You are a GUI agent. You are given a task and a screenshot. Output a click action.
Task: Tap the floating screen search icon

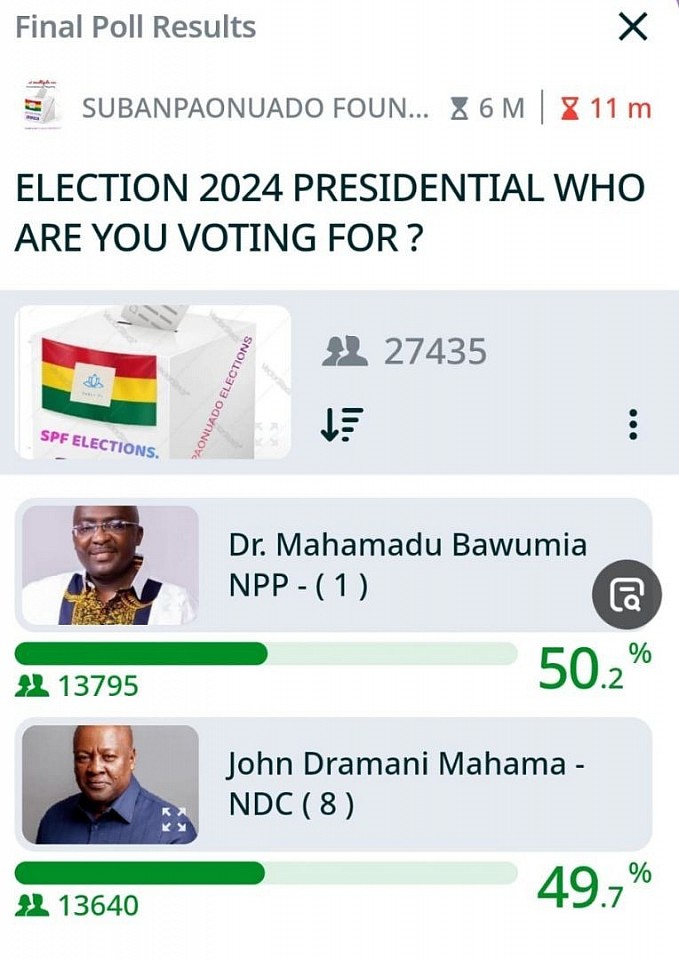626,594
